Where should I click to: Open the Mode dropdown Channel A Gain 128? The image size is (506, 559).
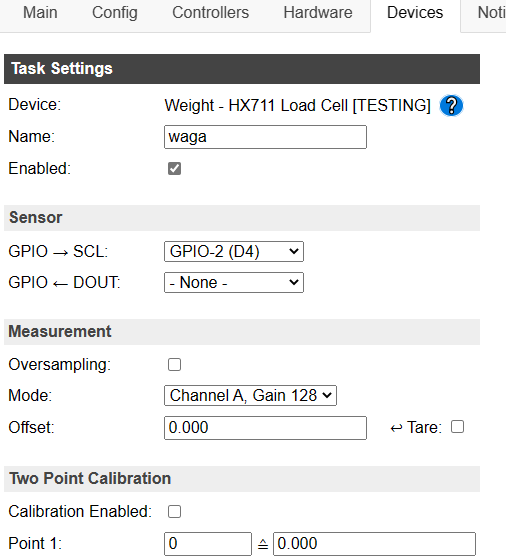[250, 395]
